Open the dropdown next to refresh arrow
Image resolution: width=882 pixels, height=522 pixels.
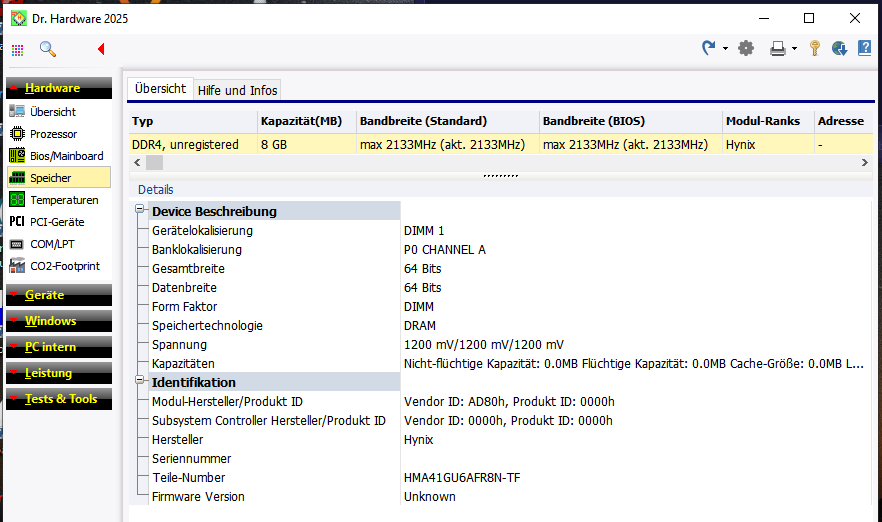tap(725, 49)
